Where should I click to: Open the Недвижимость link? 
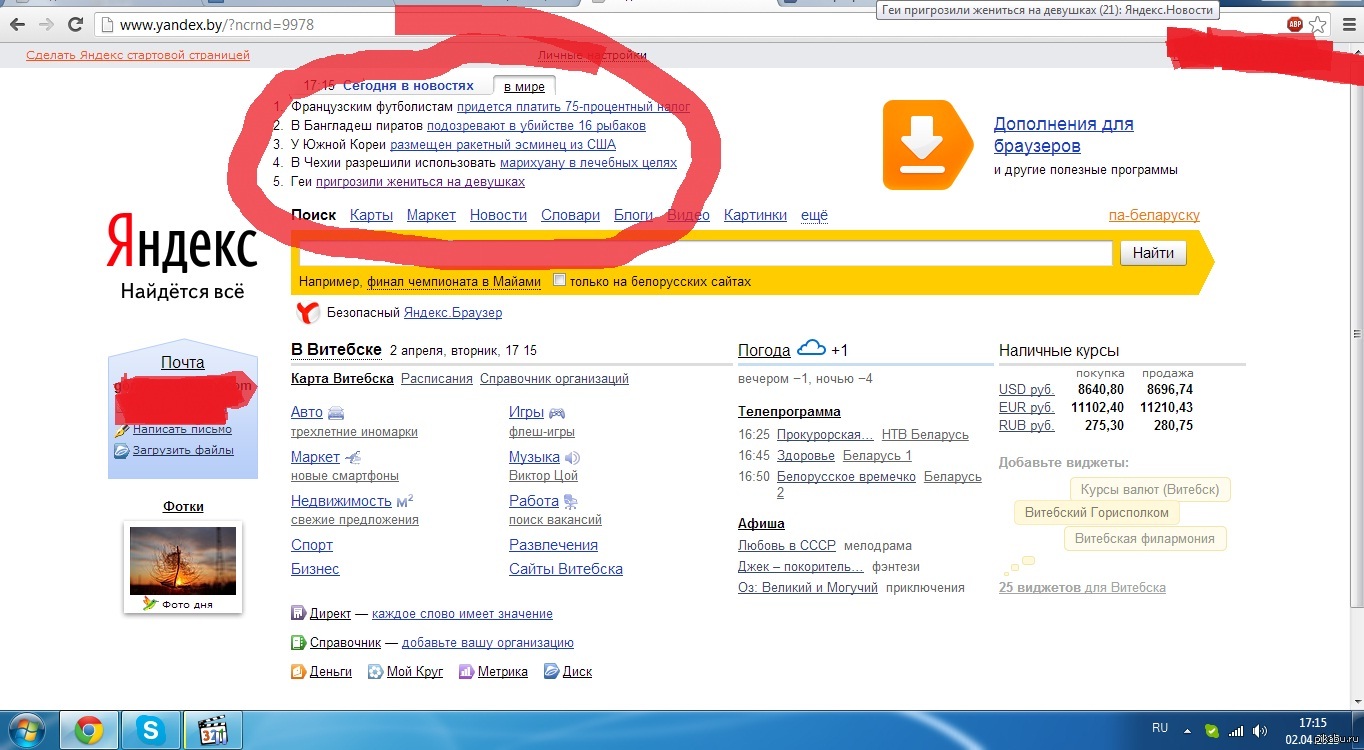coord(341,501)
